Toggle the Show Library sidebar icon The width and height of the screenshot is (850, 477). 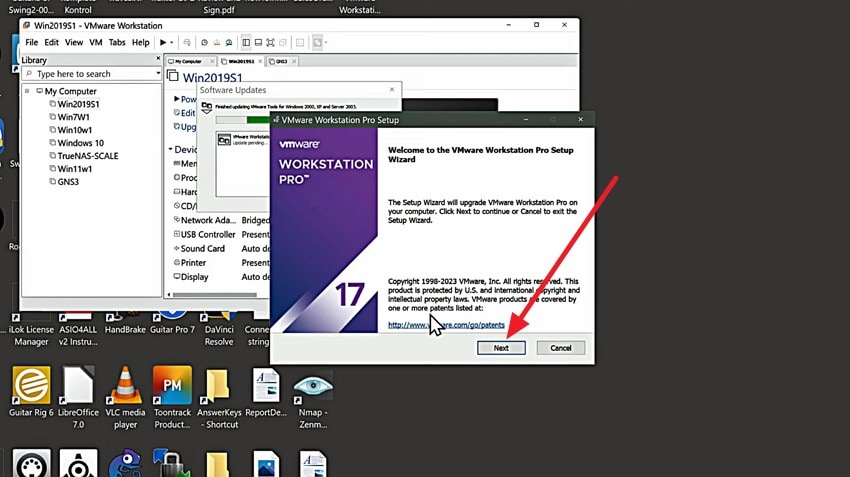point(246,42)
